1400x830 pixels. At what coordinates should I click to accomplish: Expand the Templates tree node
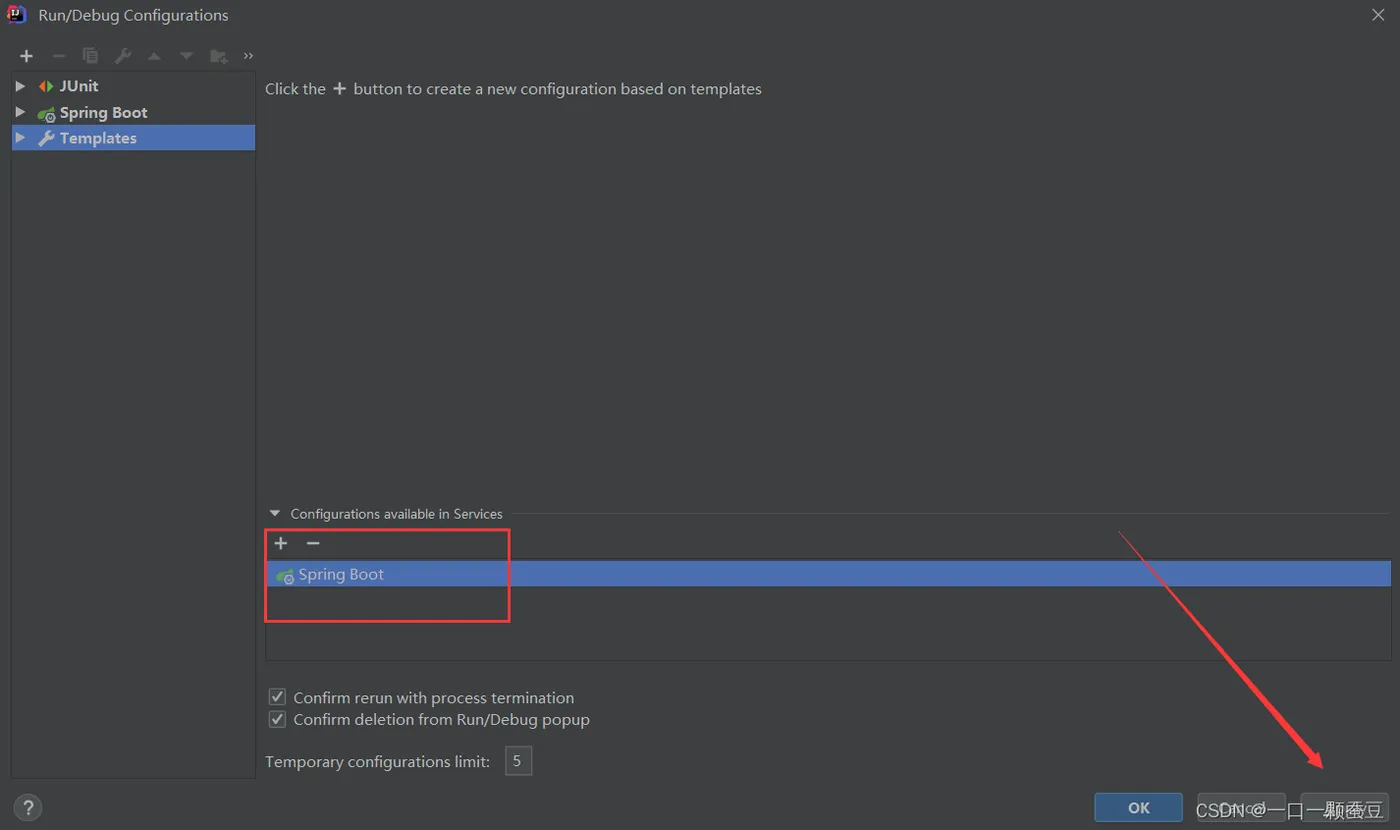pyautogui.click(x=20, y=138)
